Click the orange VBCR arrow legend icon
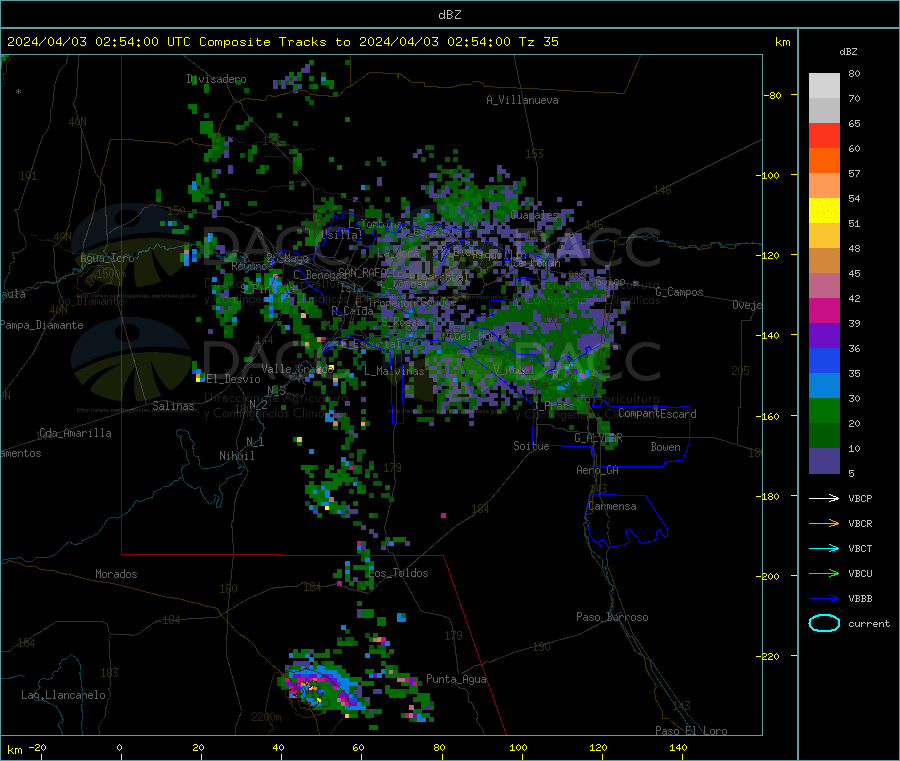900x761 pixels. [x=824, y=523]
